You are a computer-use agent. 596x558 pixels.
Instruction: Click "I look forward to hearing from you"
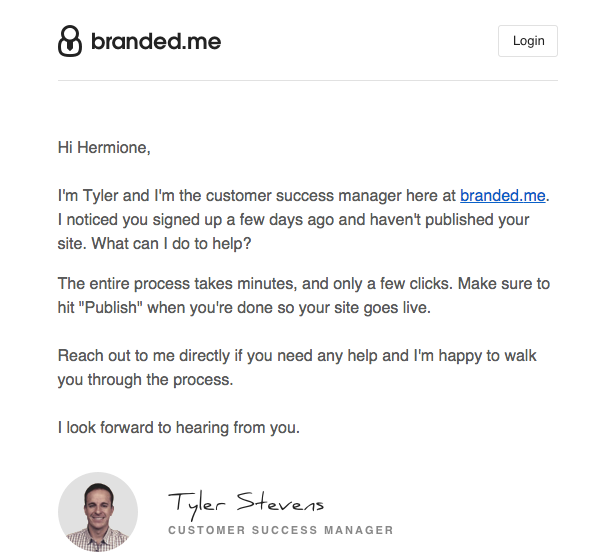point(179,428)
